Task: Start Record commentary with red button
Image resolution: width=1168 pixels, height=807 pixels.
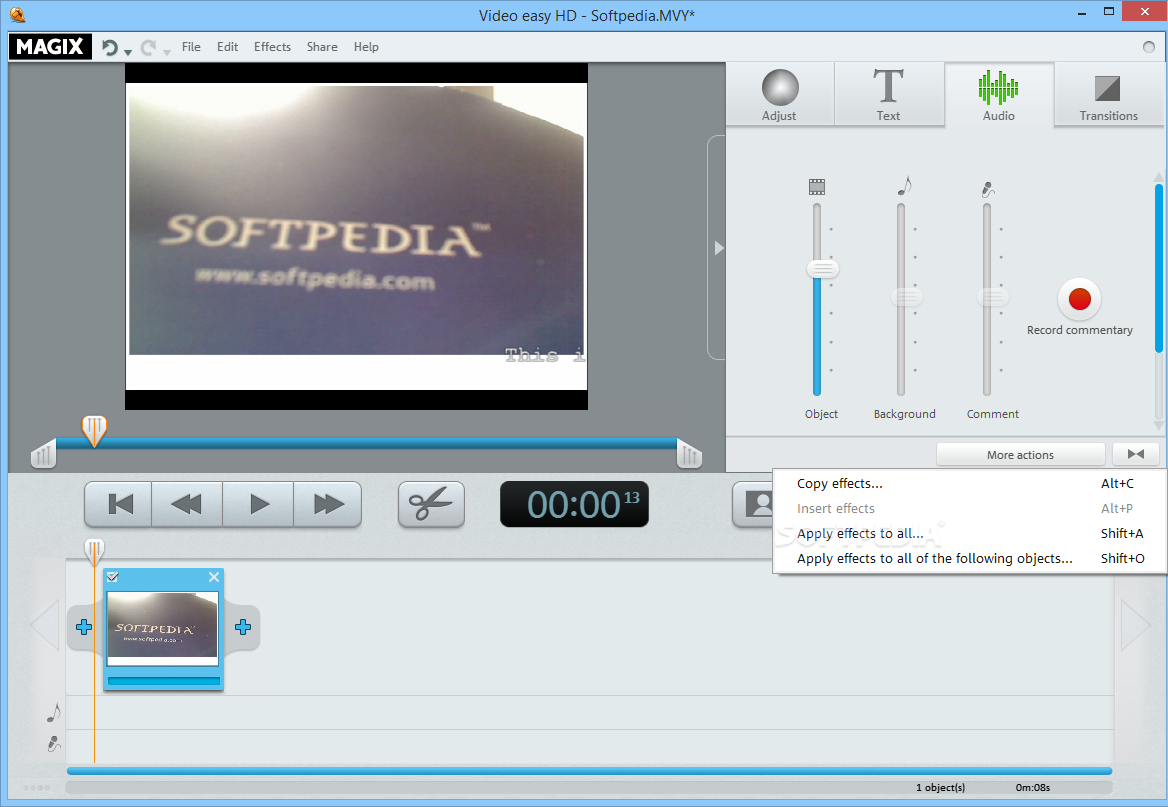Action: [x=1079, y=299]
